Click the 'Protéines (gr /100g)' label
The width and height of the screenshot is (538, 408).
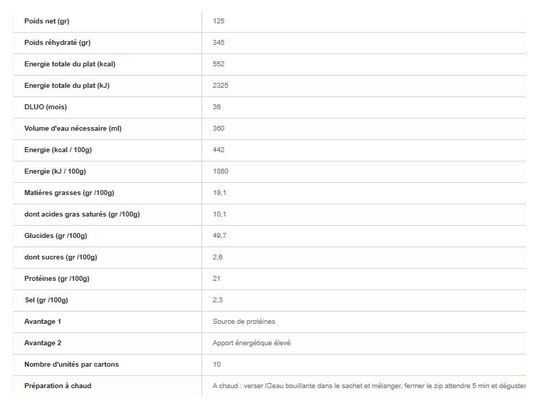pos(57,279)
